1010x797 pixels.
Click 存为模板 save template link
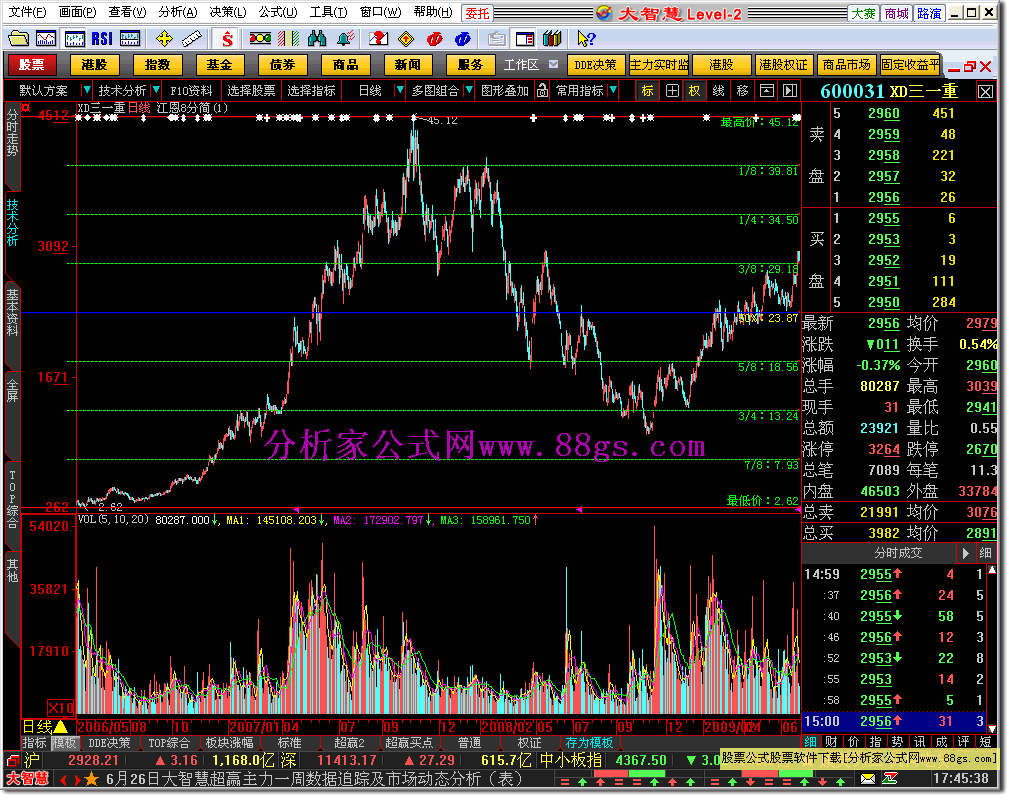tap(589, 743)
